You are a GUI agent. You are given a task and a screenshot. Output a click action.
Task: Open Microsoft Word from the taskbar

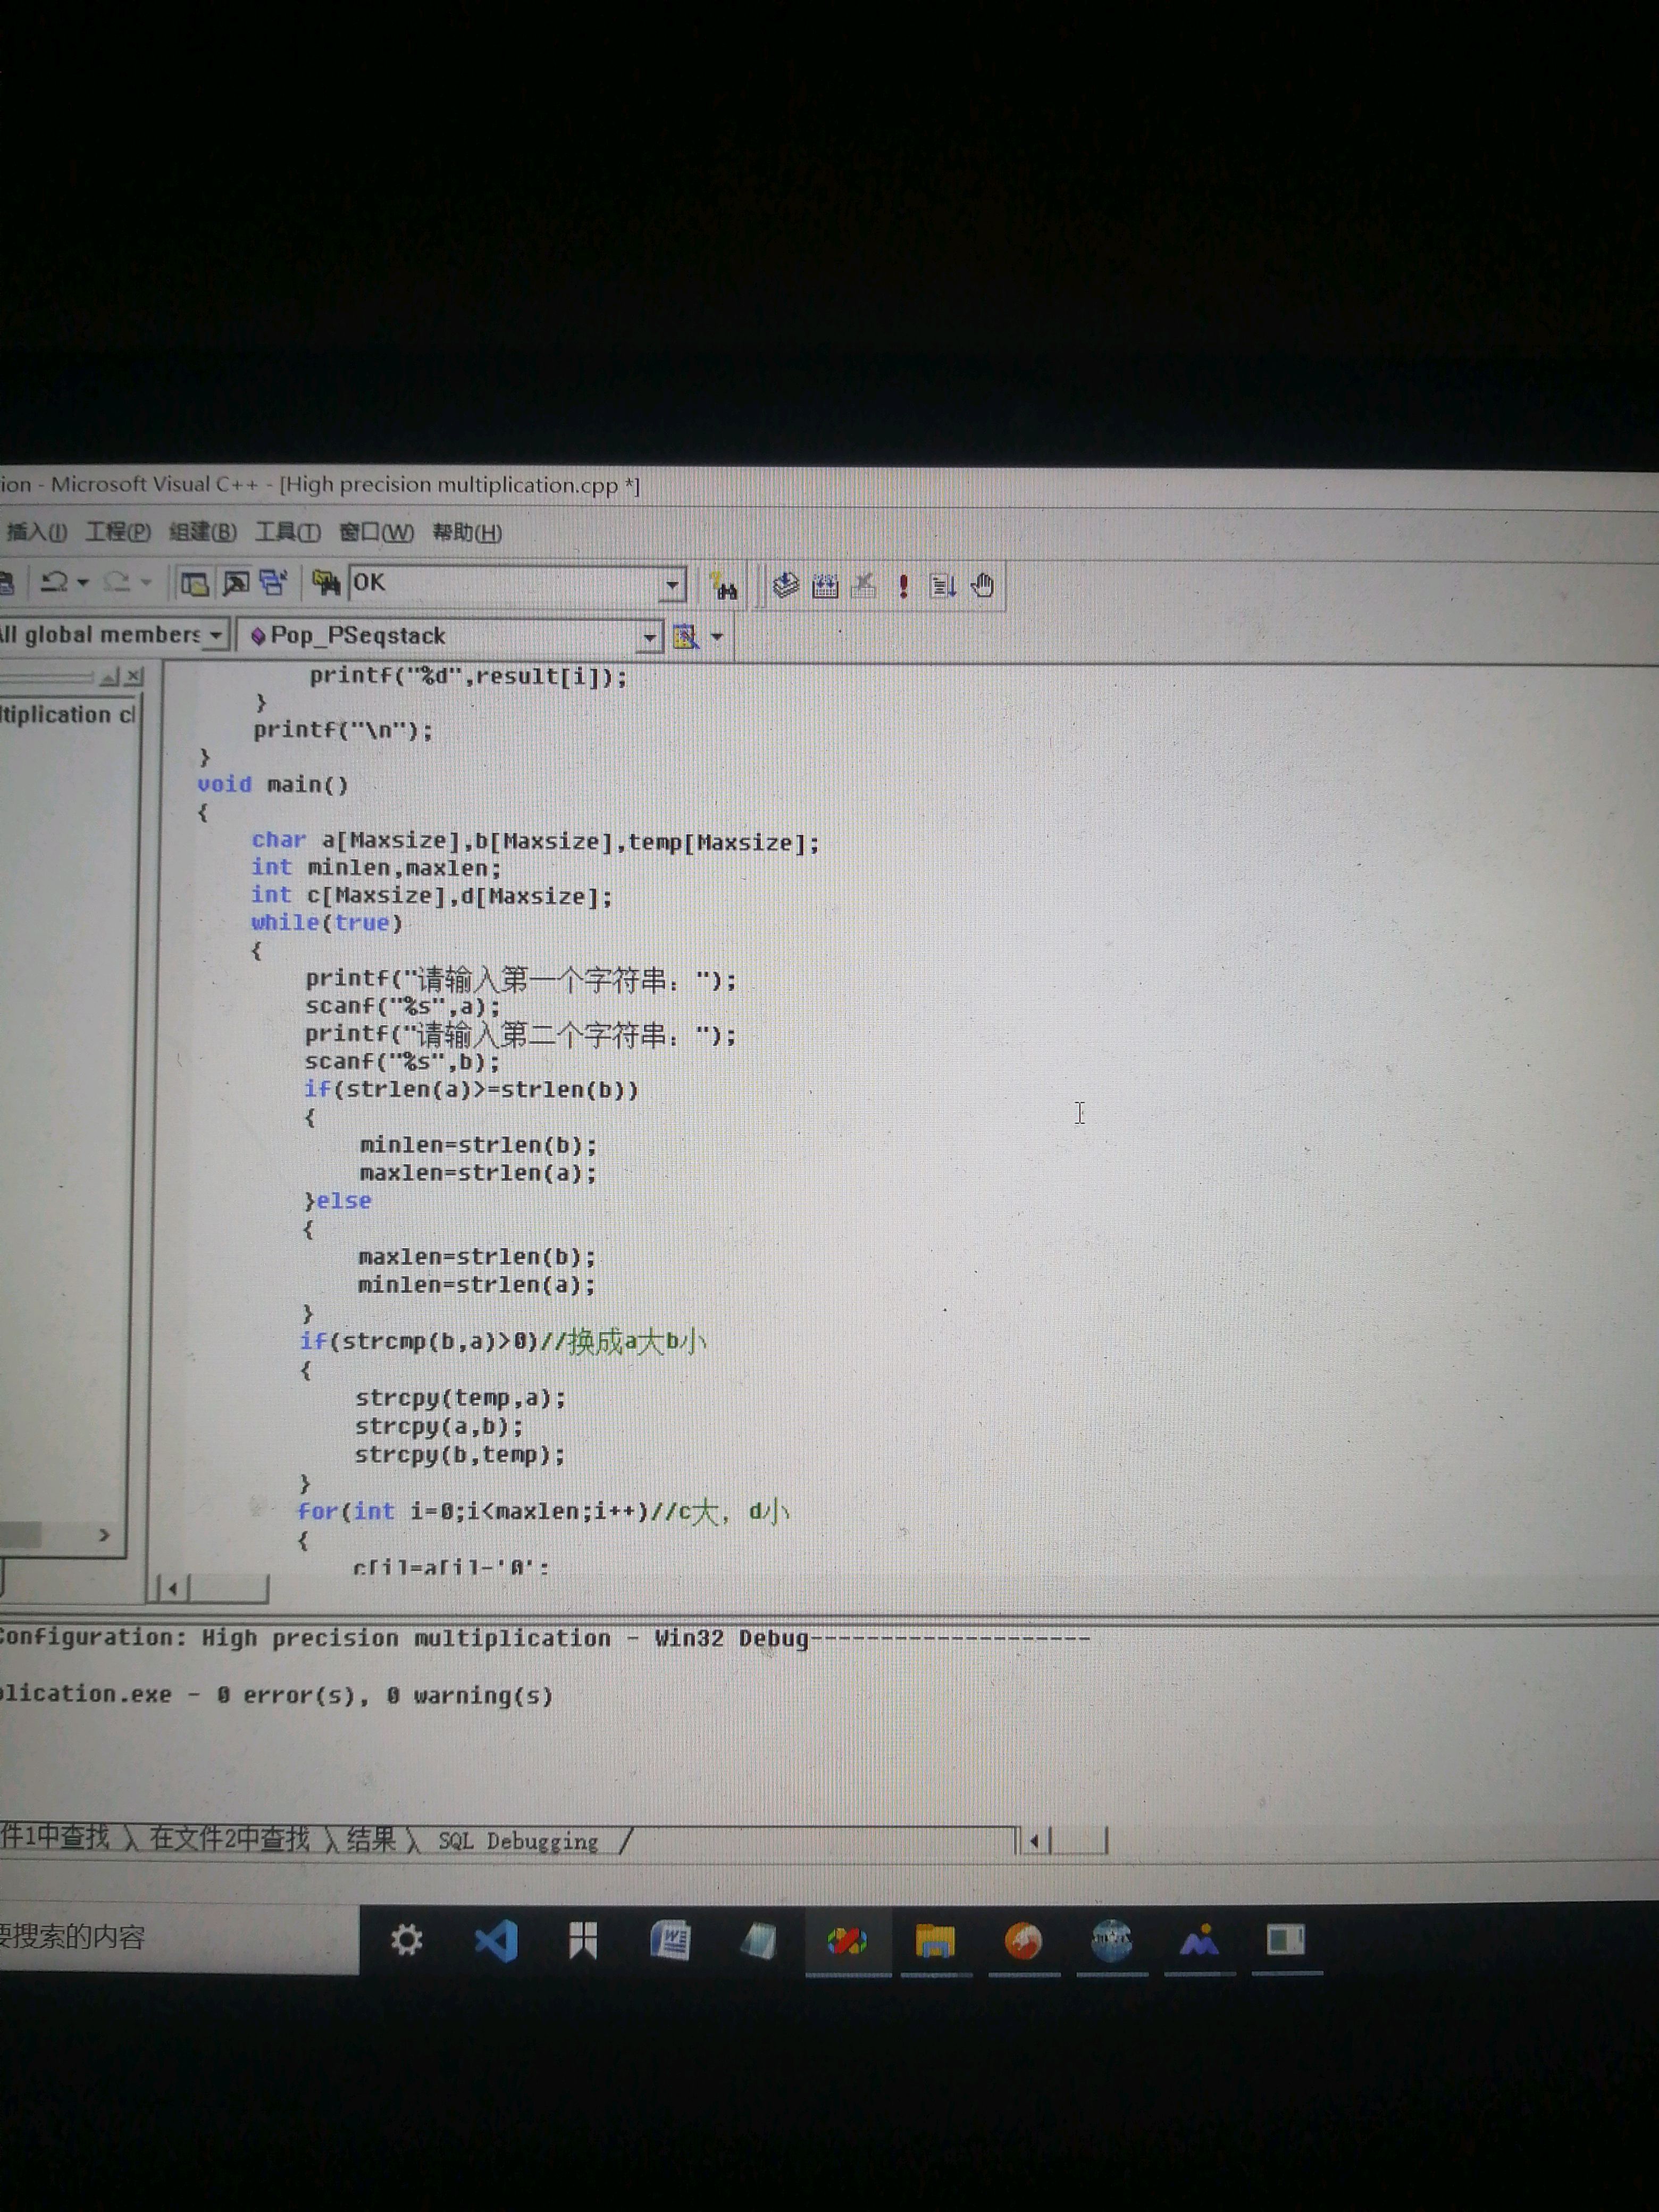pyautogui.click(x=670, y=1941)
